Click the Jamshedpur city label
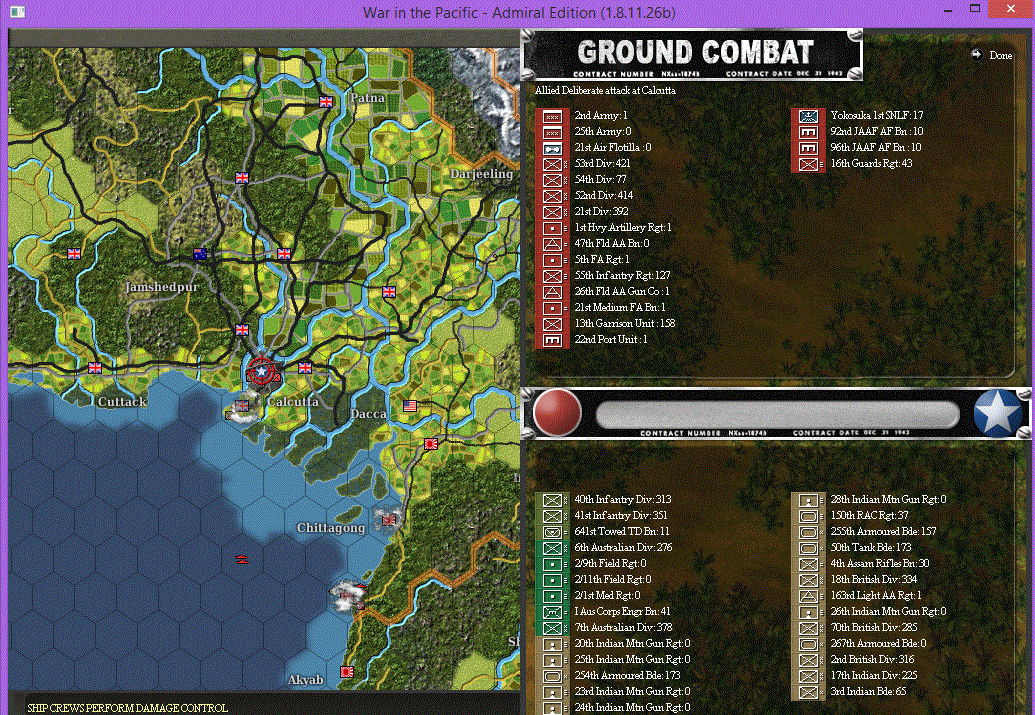 162,287
